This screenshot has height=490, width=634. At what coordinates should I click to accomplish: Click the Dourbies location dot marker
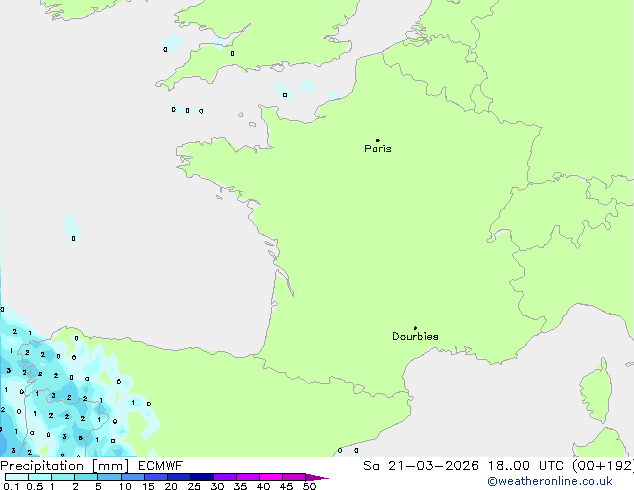pyautogui.click(x=415, y=328)
